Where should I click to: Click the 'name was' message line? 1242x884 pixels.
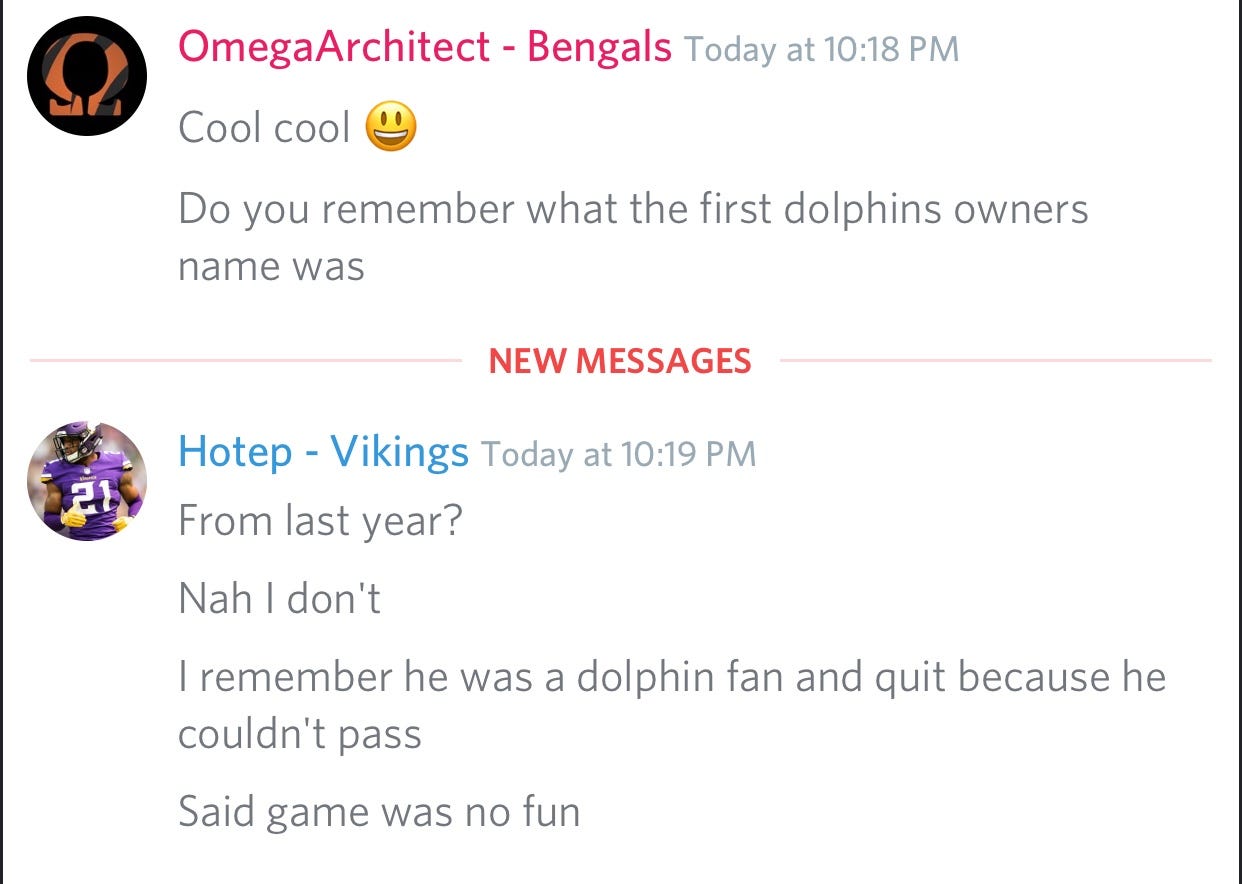tap(271, 267)
